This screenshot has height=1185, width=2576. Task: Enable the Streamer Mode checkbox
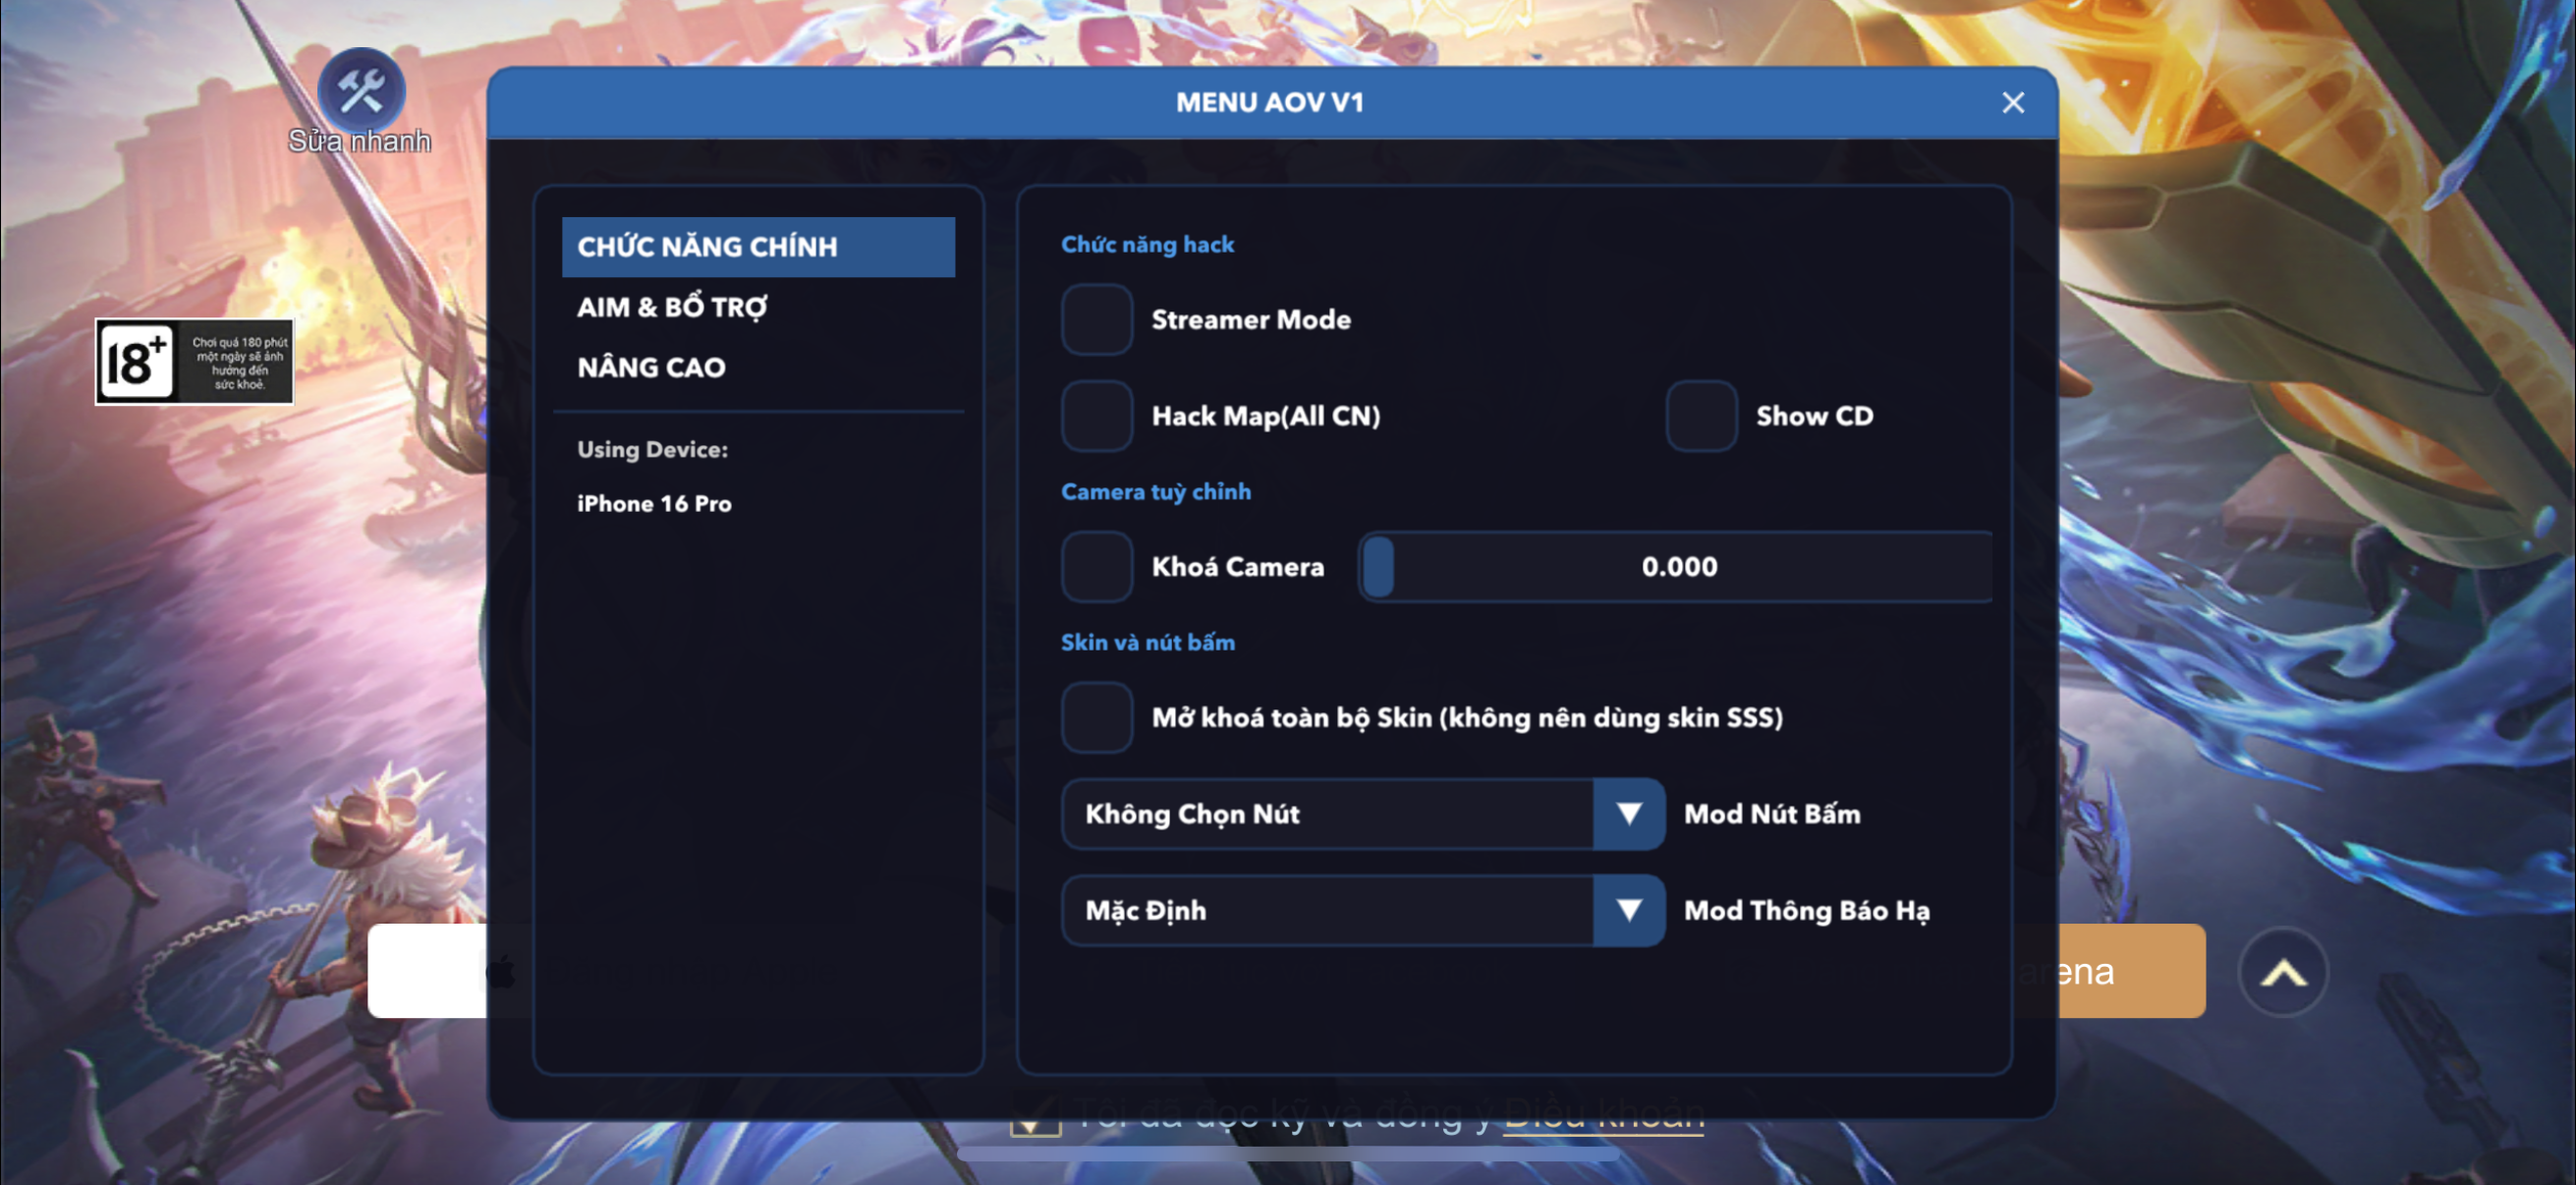(1097, 320)
